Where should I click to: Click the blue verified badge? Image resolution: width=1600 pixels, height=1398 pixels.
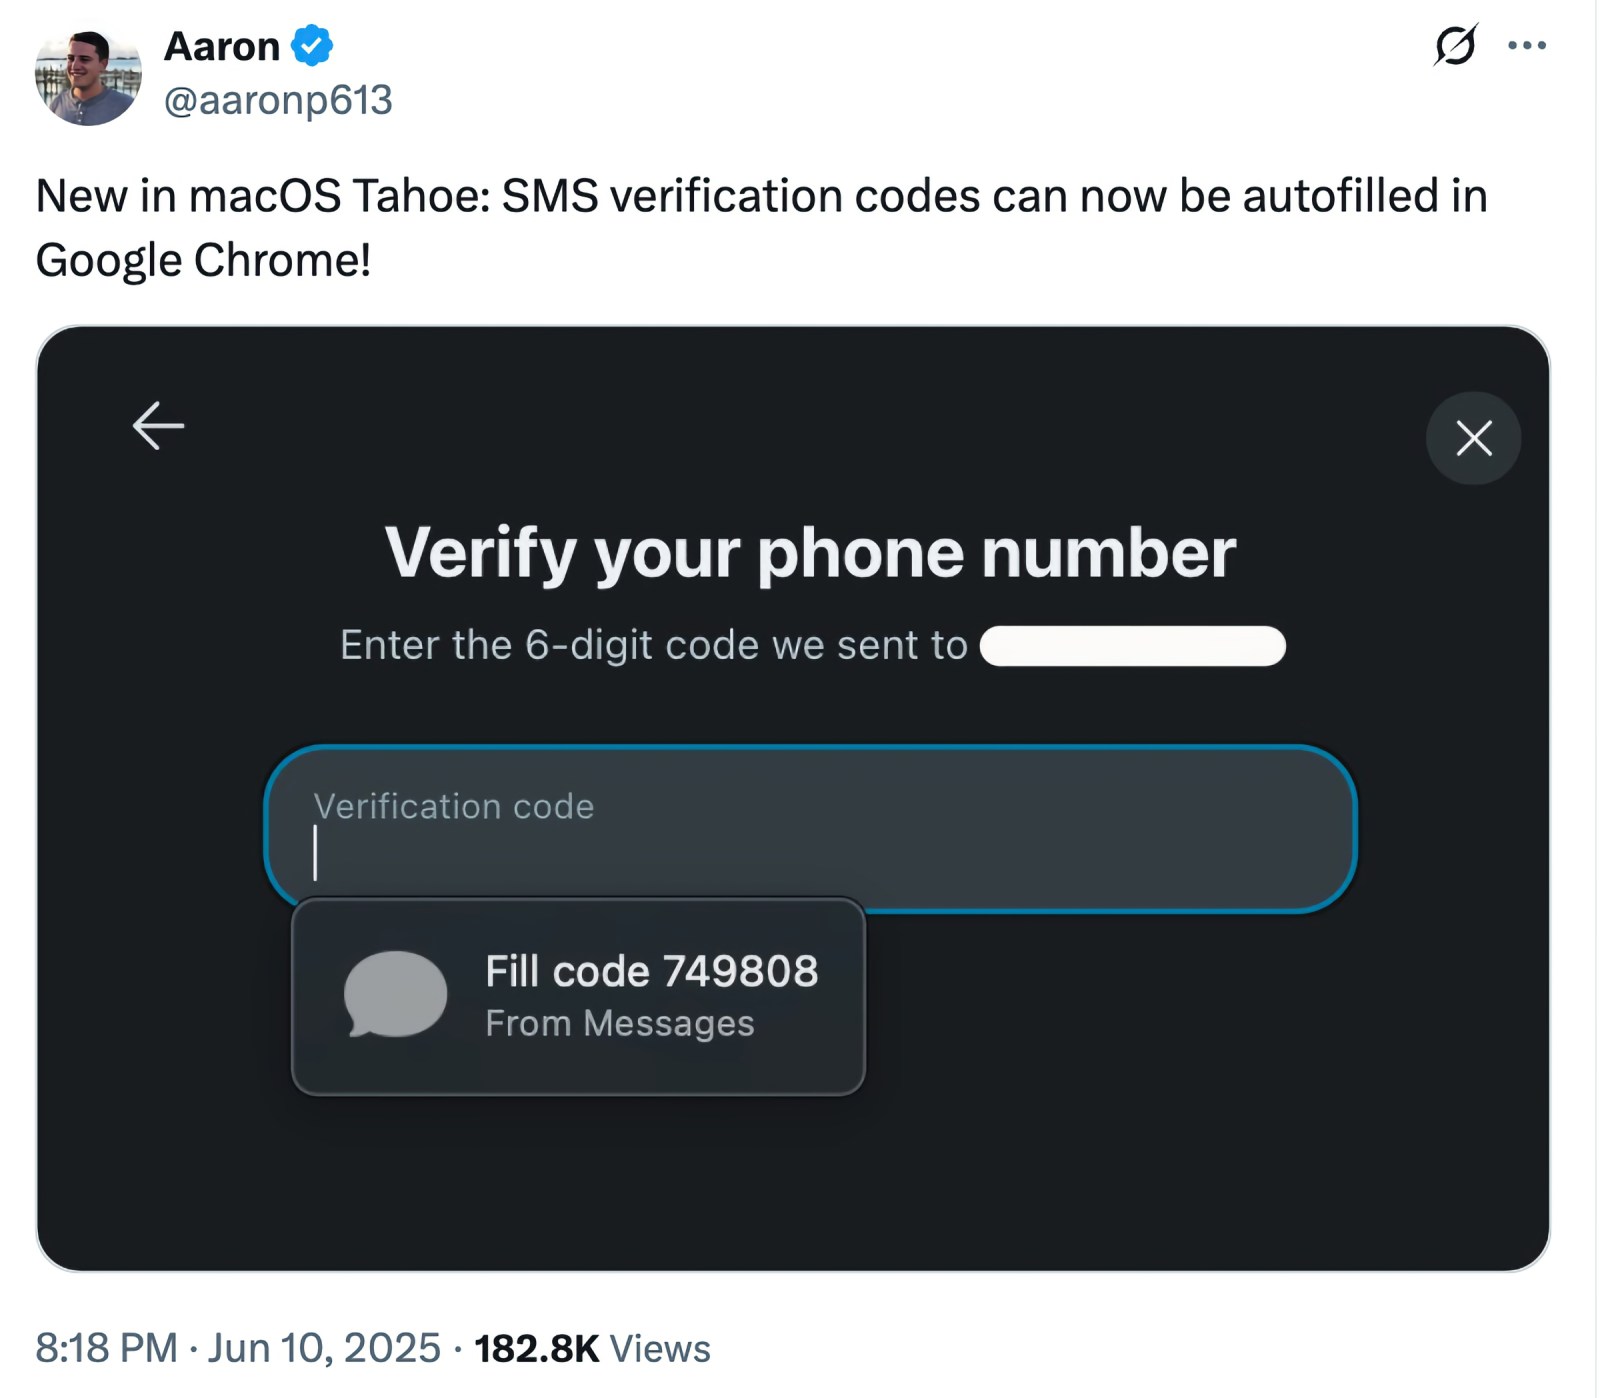tap(312, 46)
